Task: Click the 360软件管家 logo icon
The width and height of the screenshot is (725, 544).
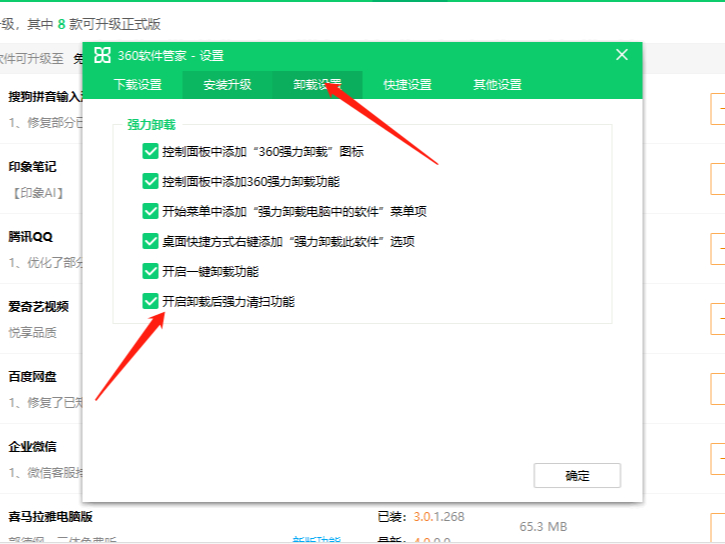Action: pos(102,55)
